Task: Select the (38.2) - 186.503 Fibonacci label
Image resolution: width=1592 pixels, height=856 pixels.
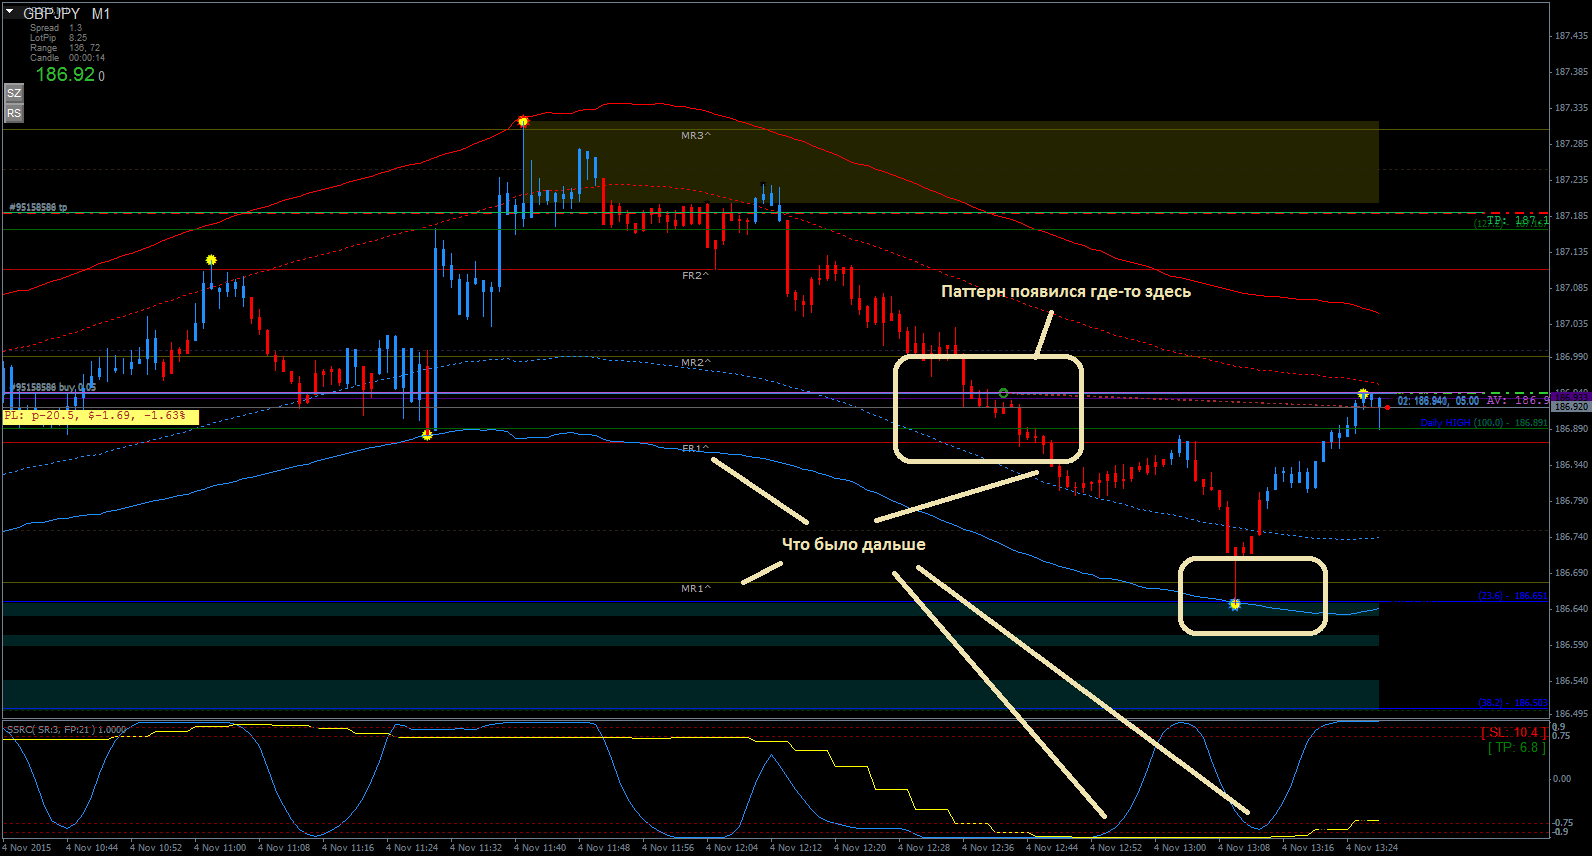Action: click(1513, 703)
